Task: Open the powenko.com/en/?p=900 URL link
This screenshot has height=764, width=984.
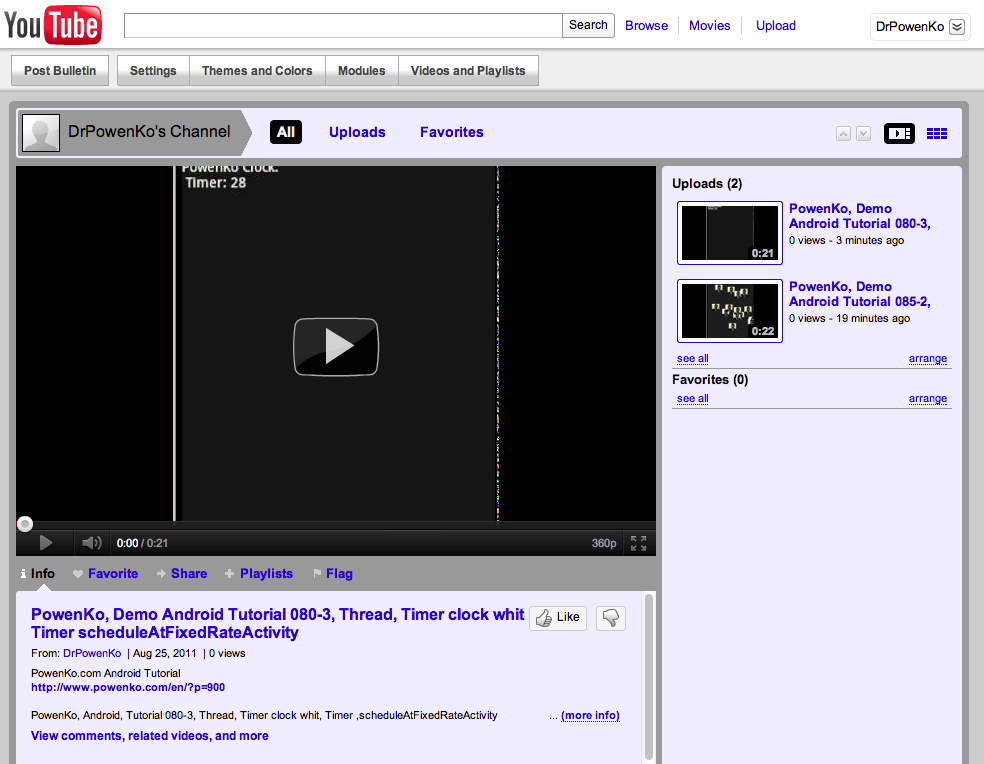Action: click(x=128, y=687)
